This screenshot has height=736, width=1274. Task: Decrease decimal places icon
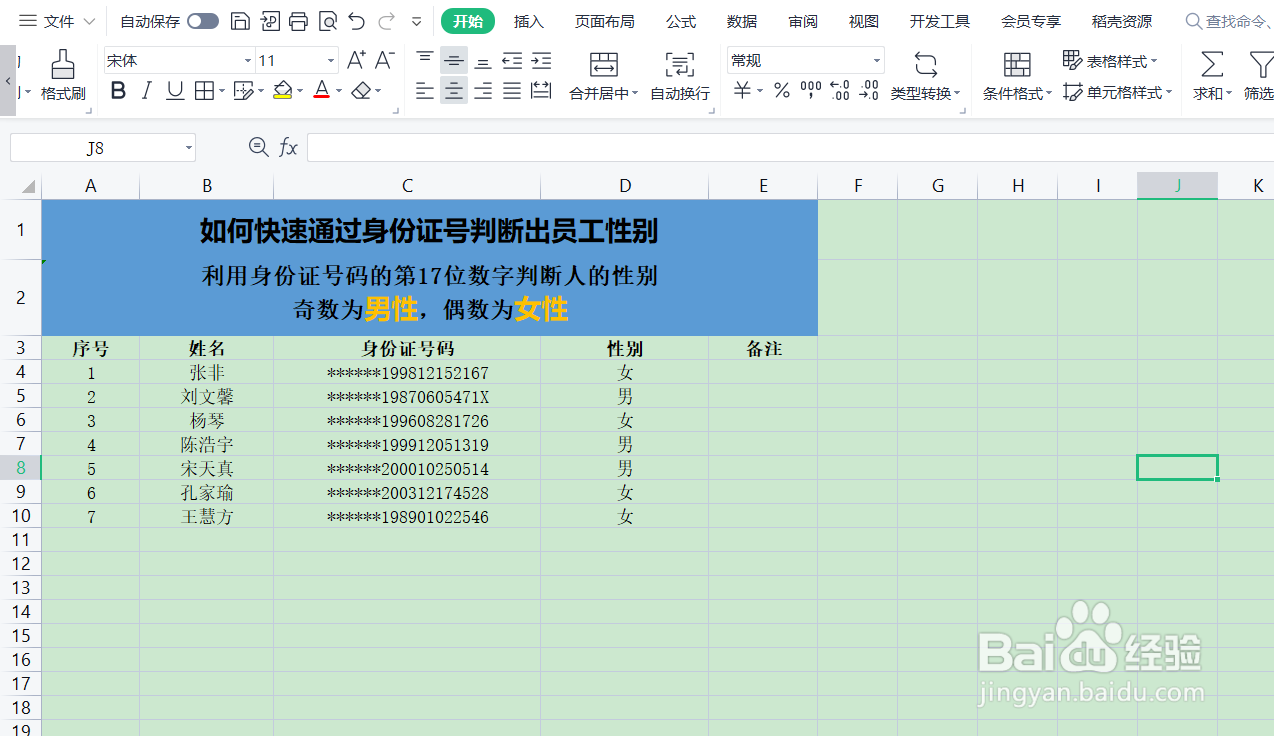[x=870, y=91]
